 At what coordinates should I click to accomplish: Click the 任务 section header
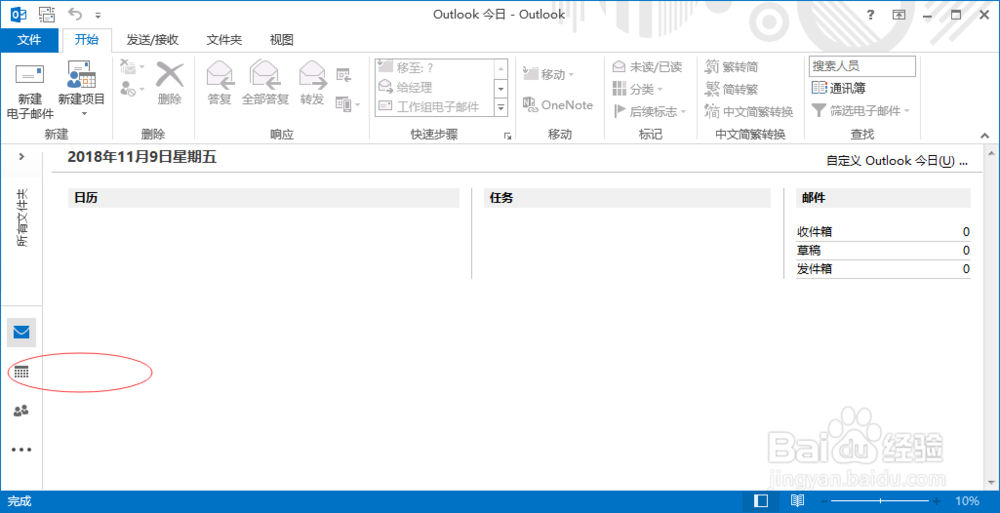627,198
